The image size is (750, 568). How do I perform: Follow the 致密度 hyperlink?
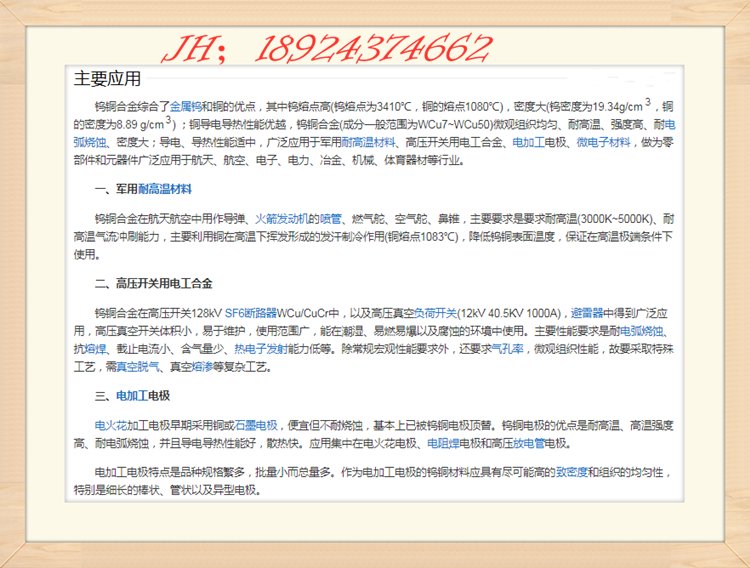click(574, 472)
